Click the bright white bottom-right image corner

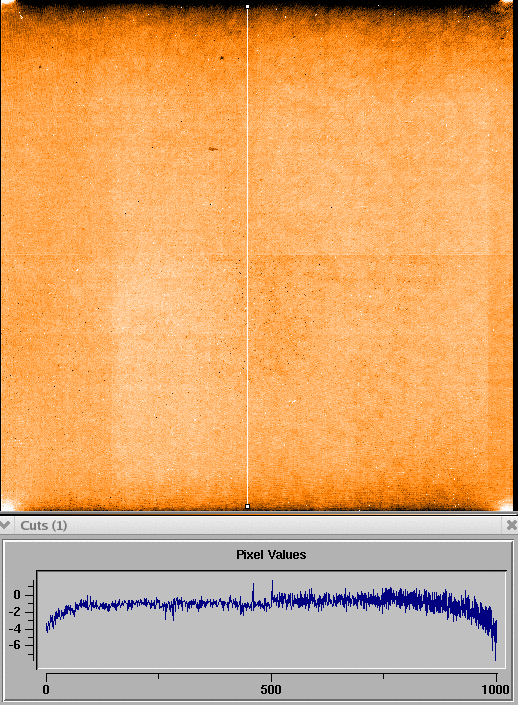[x=507, y=506]
